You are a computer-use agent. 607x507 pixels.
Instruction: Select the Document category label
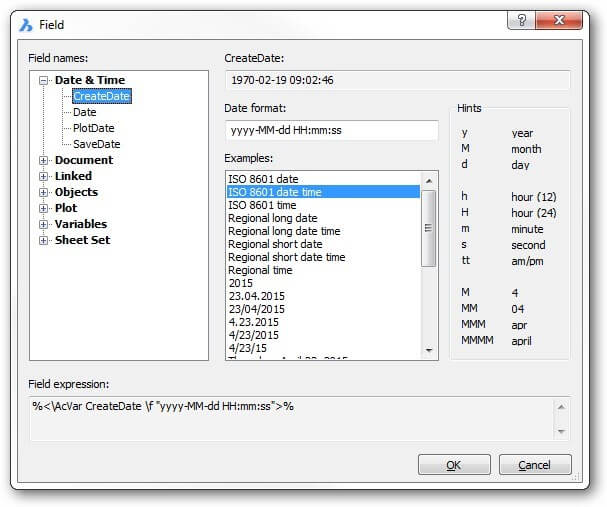(84, 160)
